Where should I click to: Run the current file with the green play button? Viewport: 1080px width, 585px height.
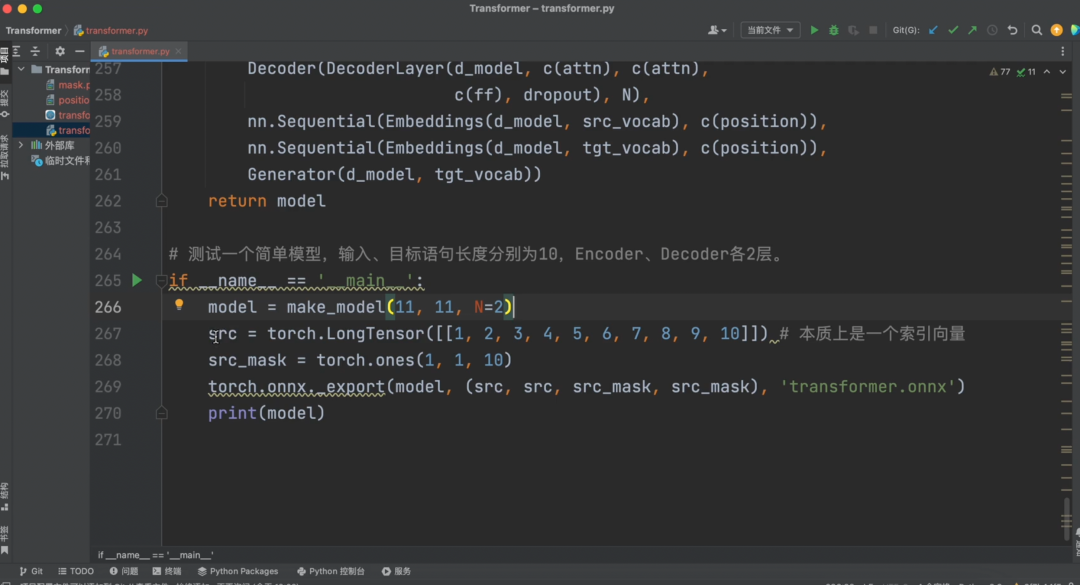point(814,30)
